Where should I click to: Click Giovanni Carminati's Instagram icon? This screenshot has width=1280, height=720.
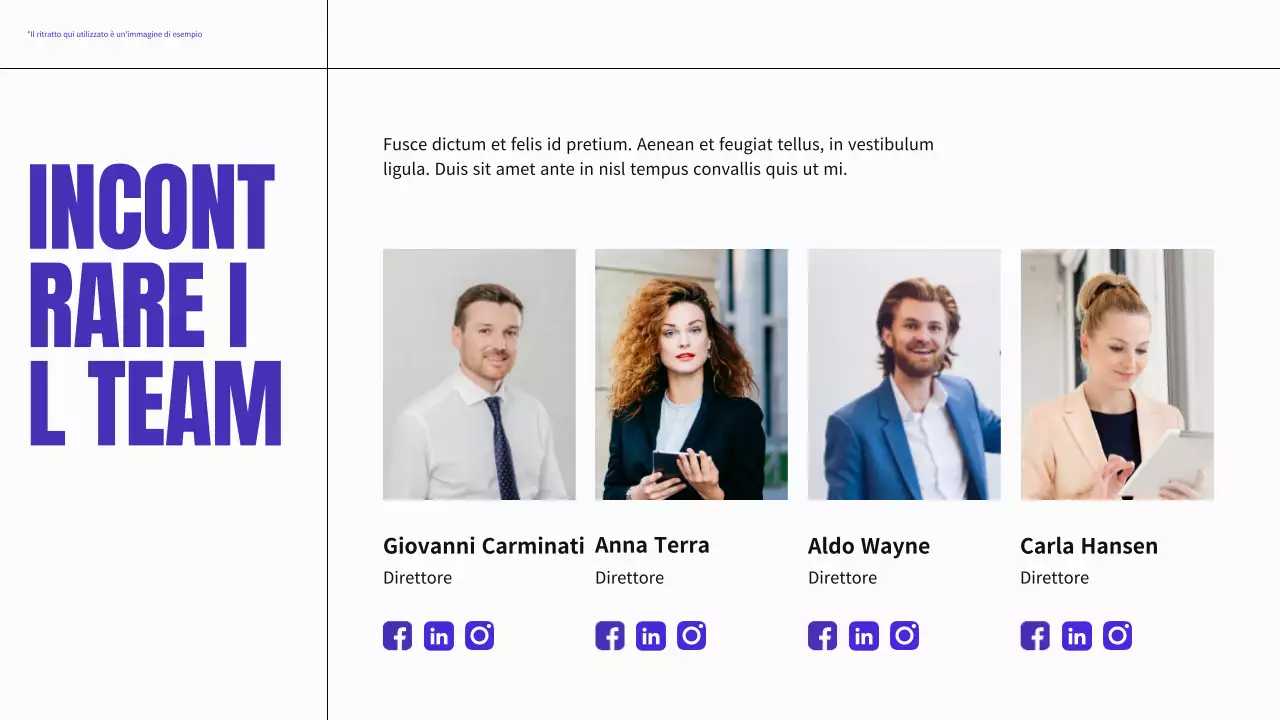point(480,636)
